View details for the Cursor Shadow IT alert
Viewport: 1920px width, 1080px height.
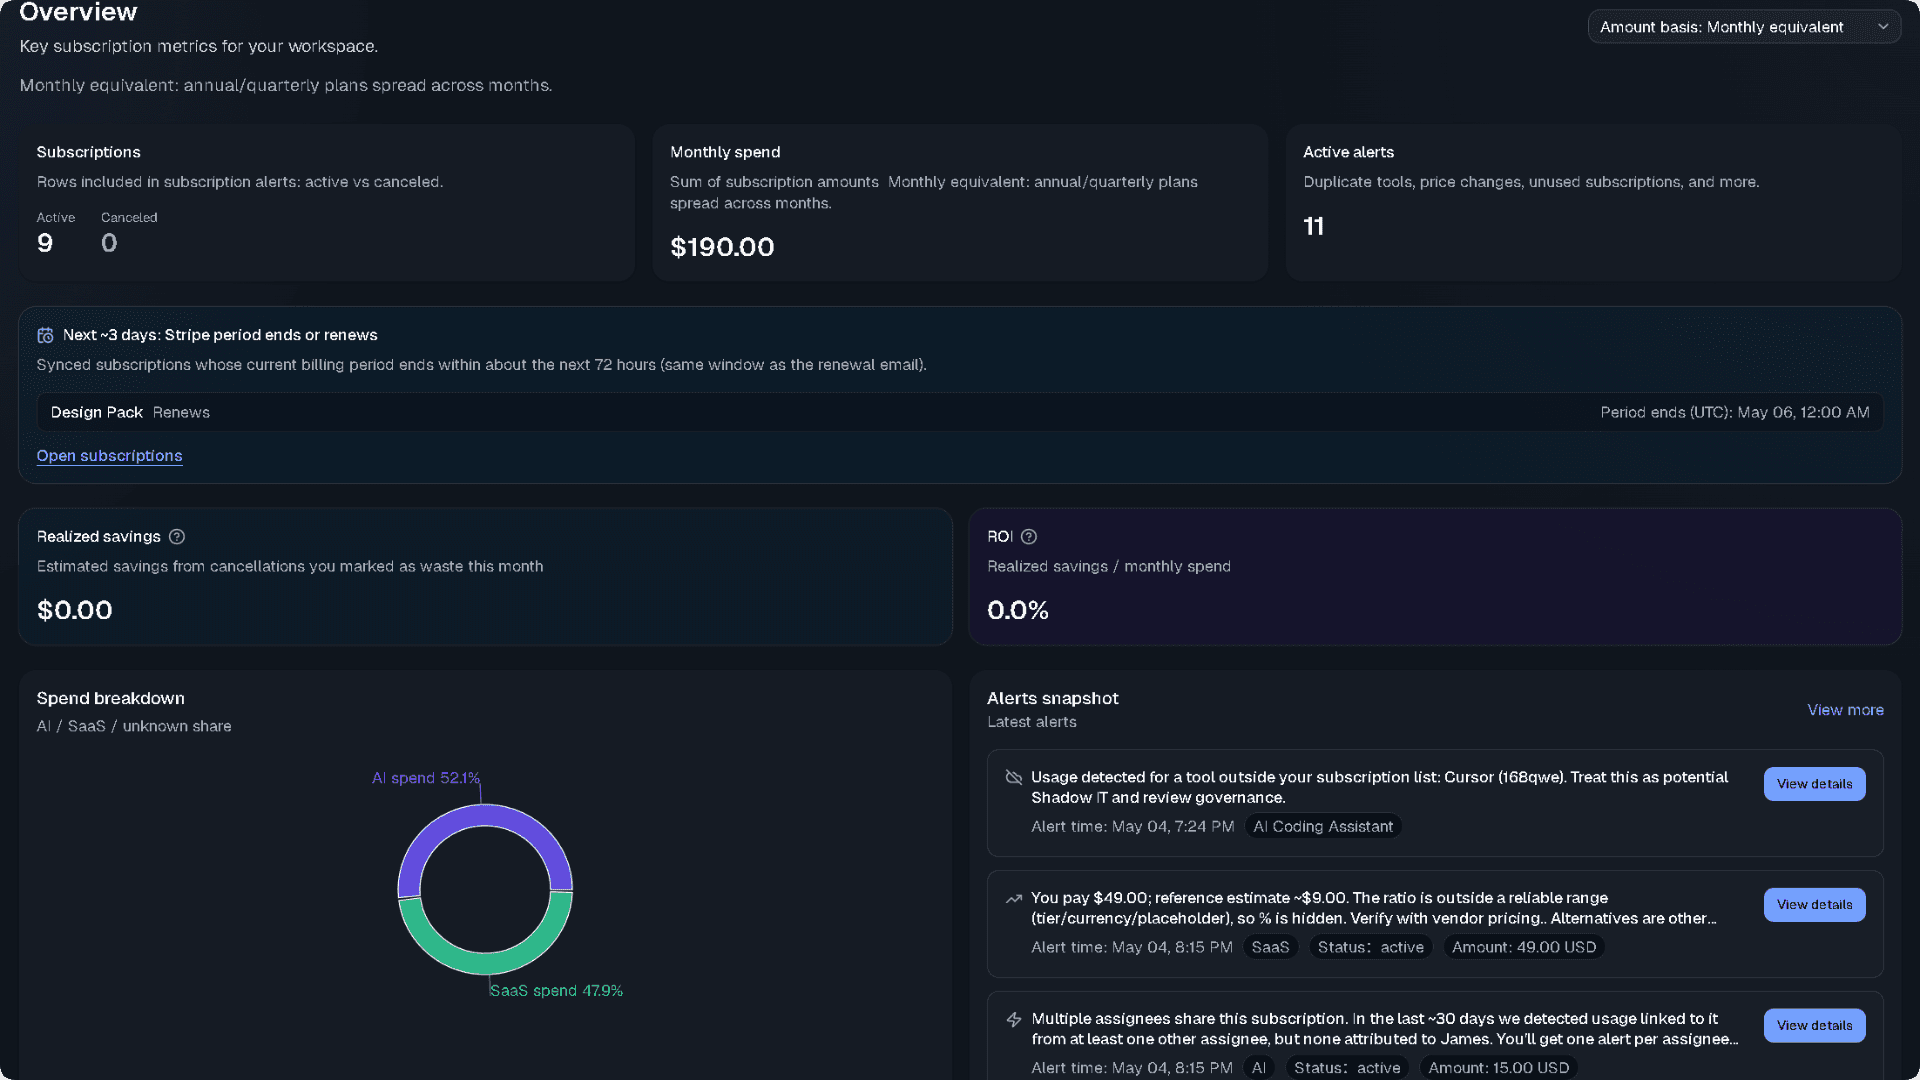[x=1814, y=784]
